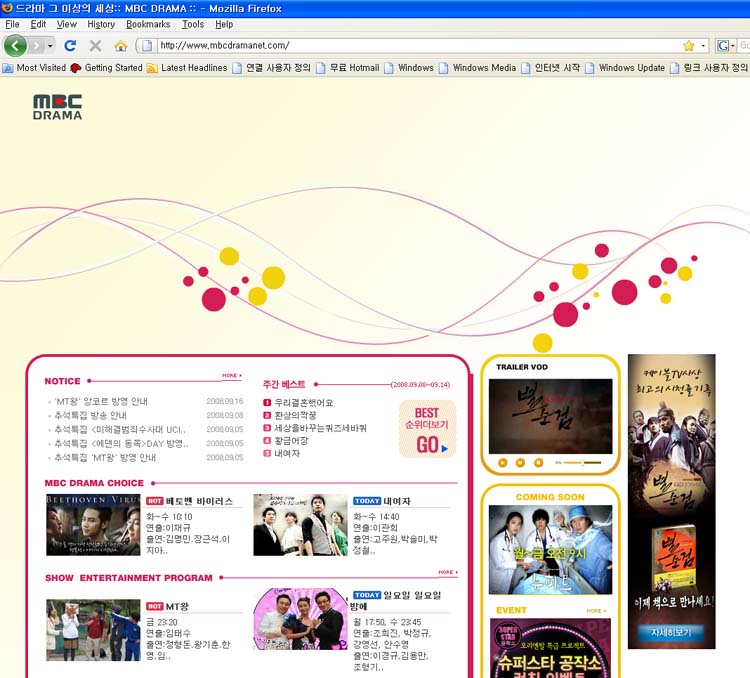Open the MT왕 show thumbnail

click(93, 630)
